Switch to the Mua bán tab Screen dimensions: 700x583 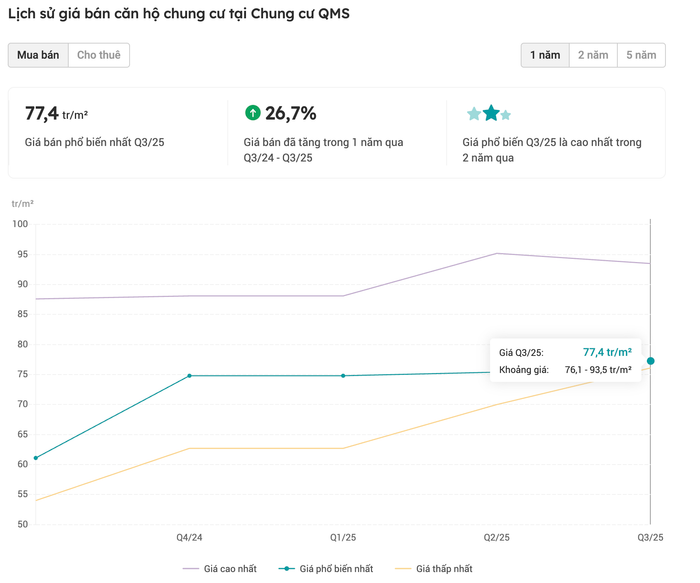[38, 55]
